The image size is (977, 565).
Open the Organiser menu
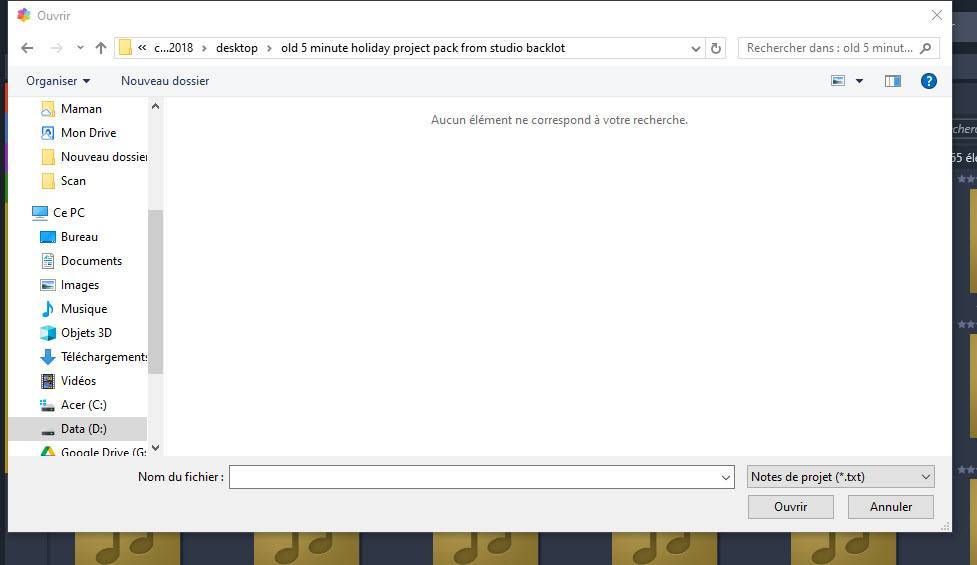click(58, 81)
